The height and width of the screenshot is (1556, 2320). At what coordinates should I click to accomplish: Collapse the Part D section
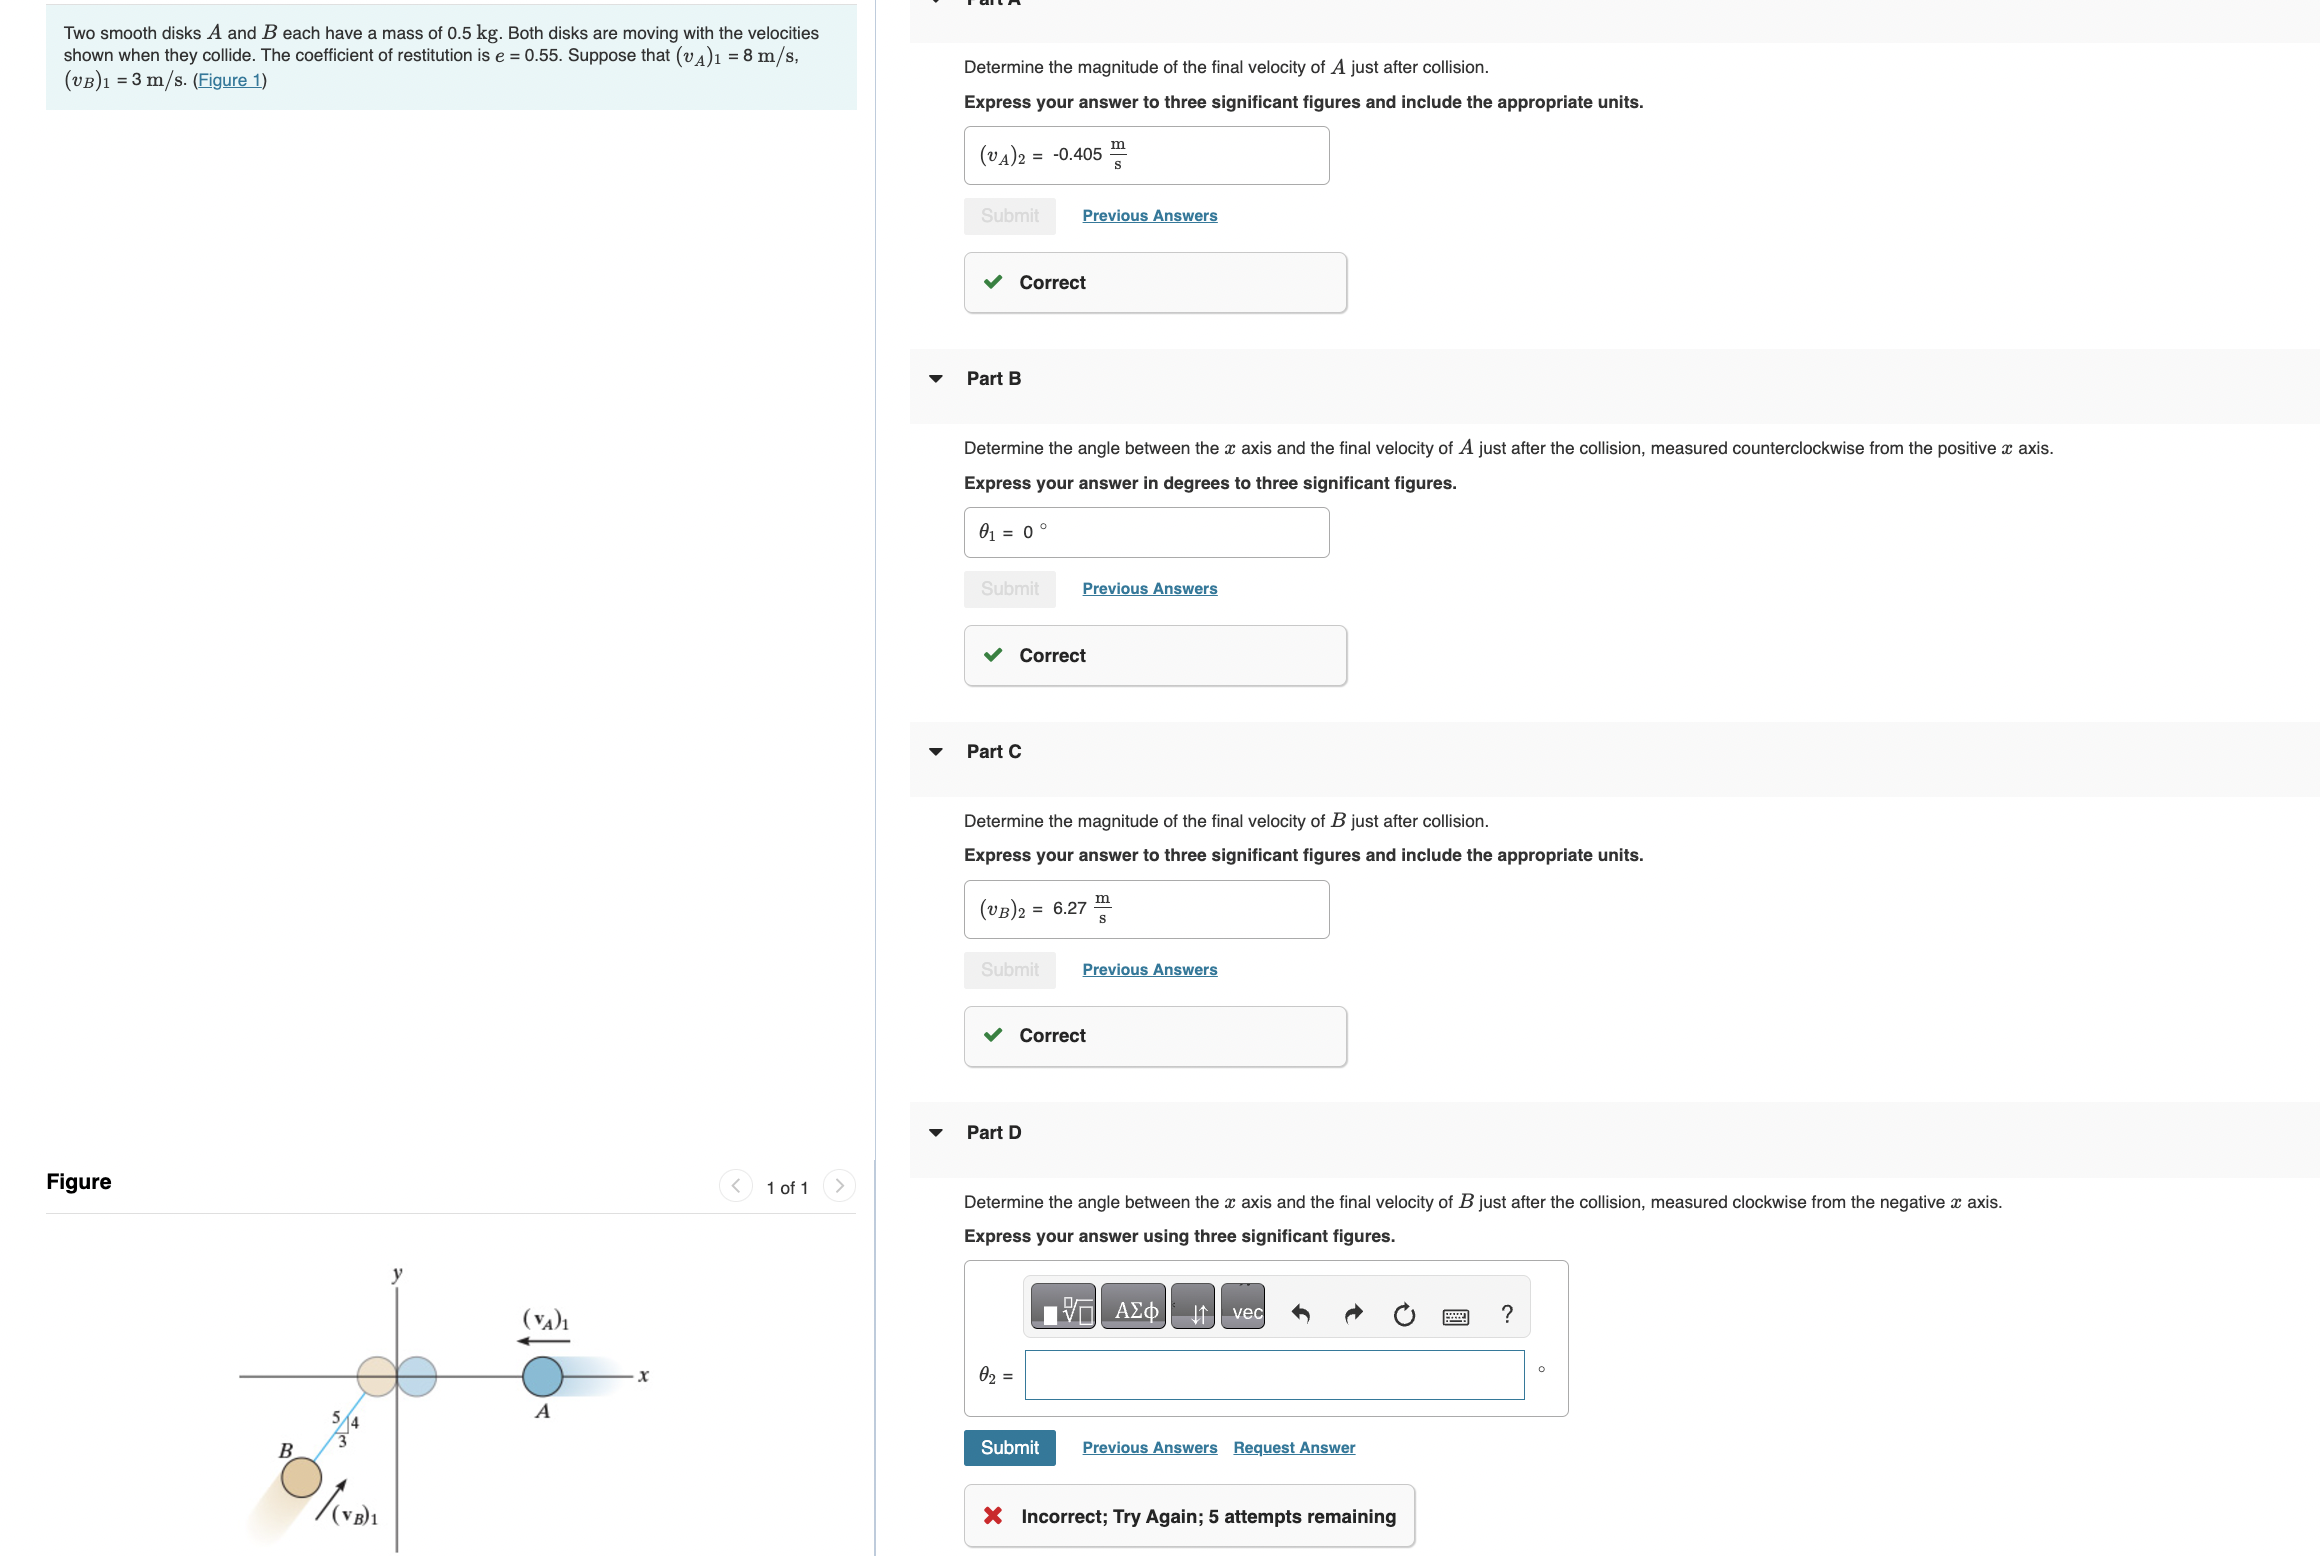935,1132
